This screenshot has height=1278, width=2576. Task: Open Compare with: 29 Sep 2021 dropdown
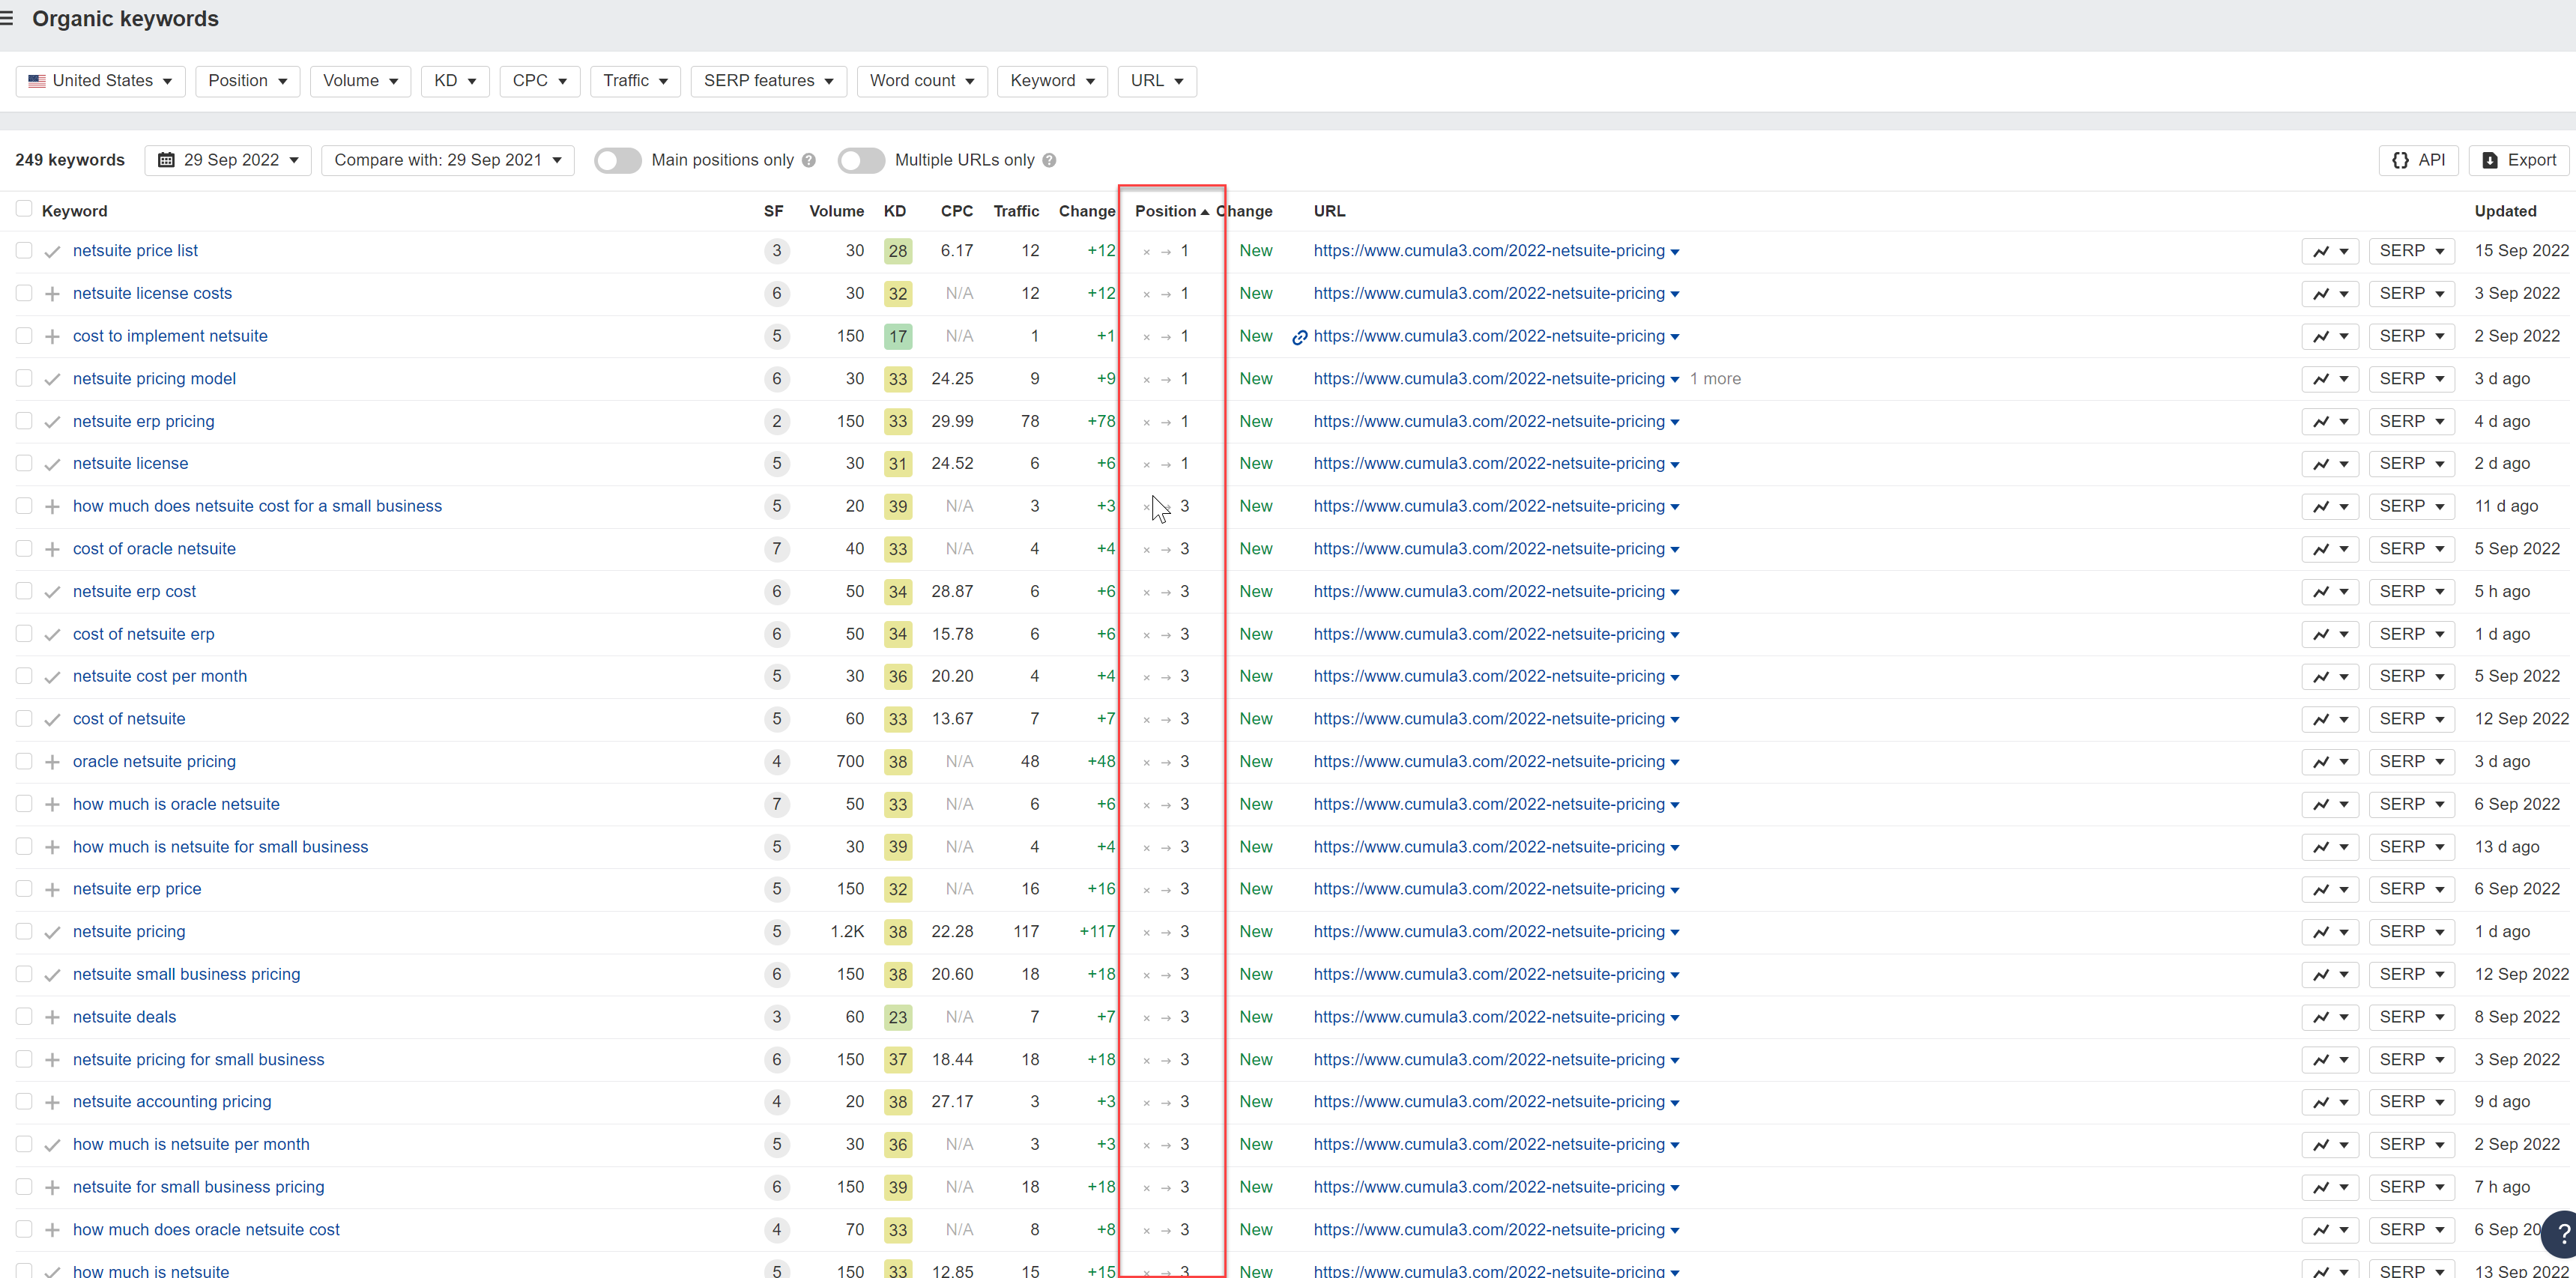coord(448,160)
